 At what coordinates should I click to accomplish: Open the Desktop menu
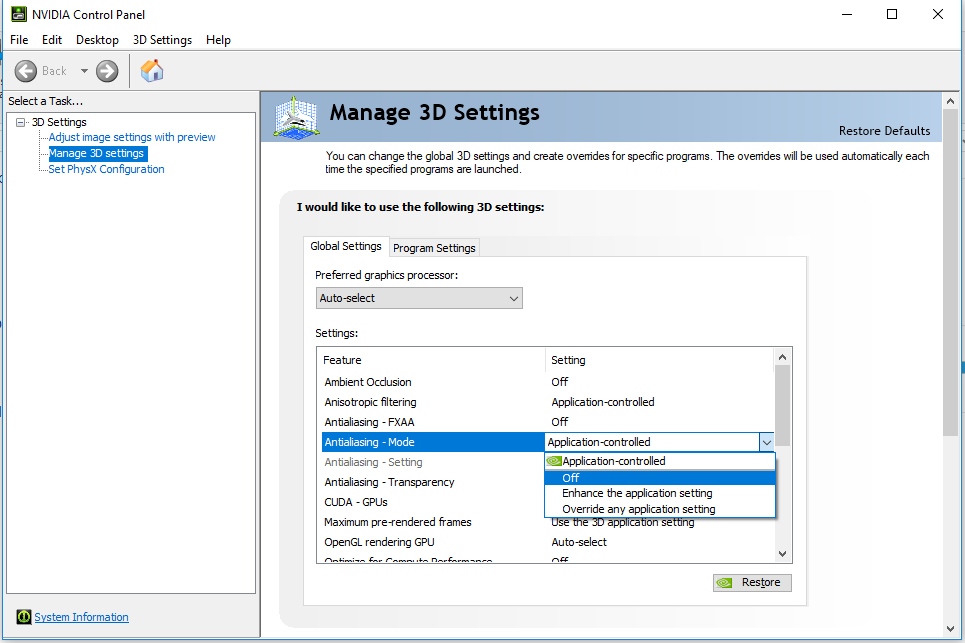tap(97, 40)
